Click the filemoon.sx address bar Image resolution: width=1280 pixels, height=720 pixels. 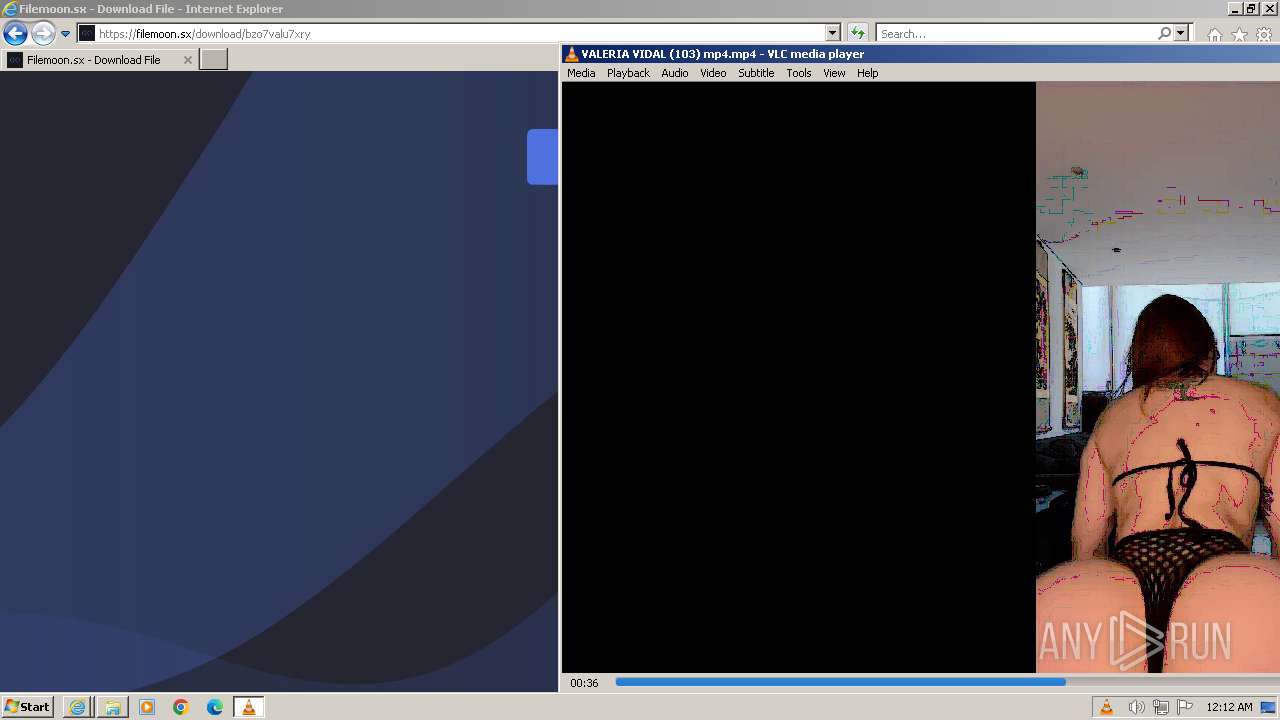[452, 33]
